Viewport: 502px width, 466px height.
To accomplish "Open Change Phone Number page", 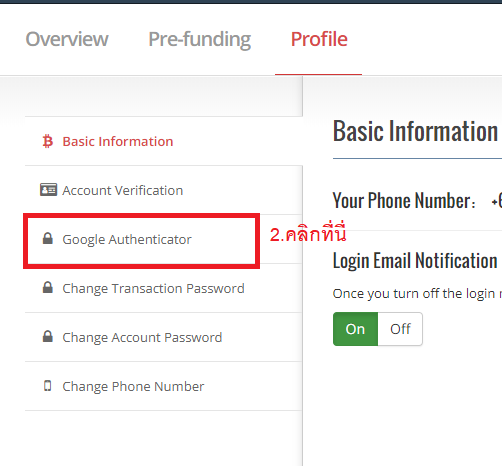I will (x=163, y=386).
